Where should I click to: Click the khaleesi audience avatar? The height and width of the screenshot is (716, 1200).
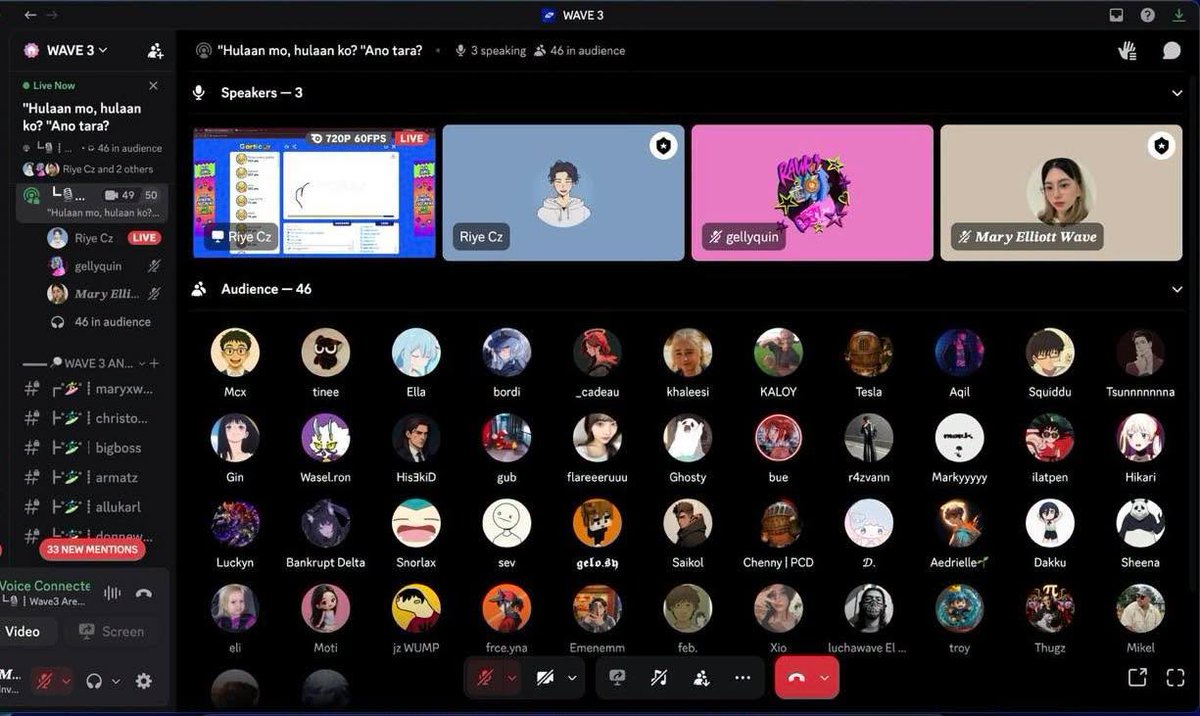coord(688,353)
